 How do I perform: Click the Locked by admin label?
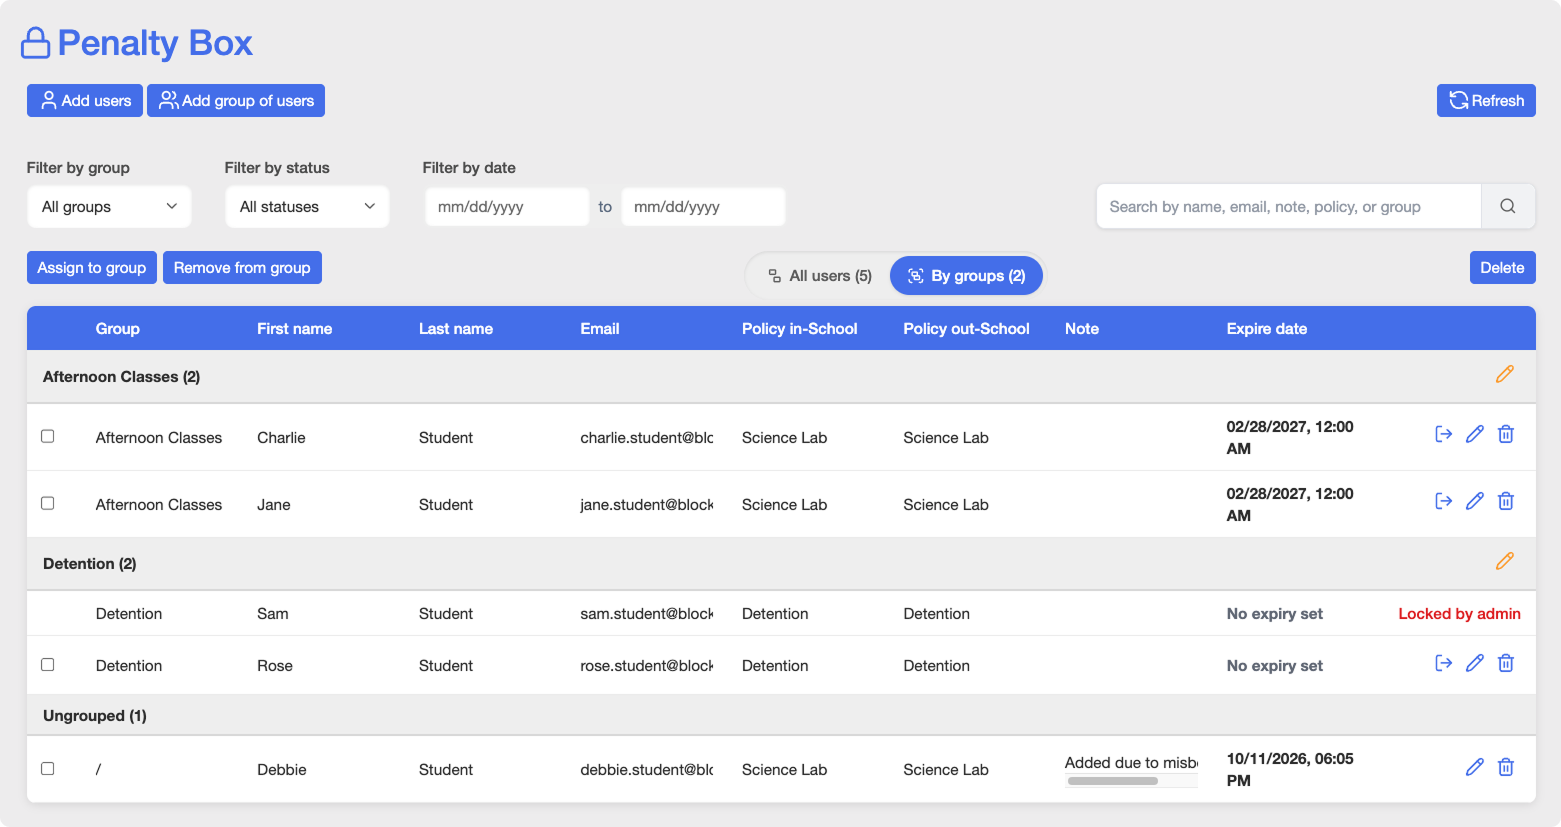[1459, 614]
